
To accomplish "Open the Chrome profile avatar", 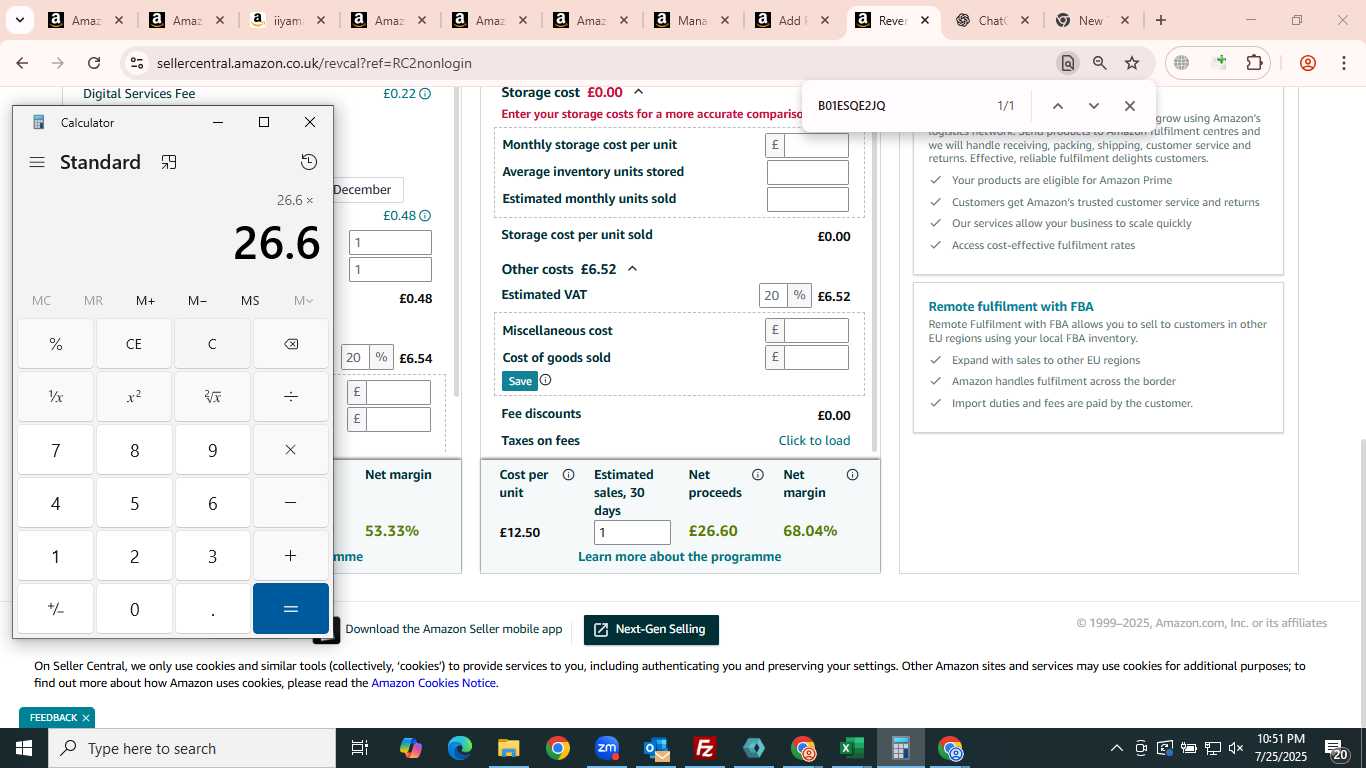I will tap(1308, 63).
